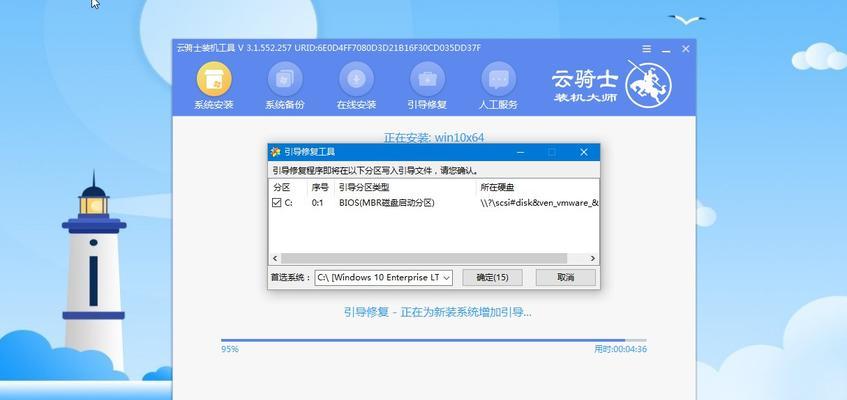Click the left arrow of the horizontal scrollbar
This screenshot has width=847, height=400.
pyautogui.click(x=275, y=258)
